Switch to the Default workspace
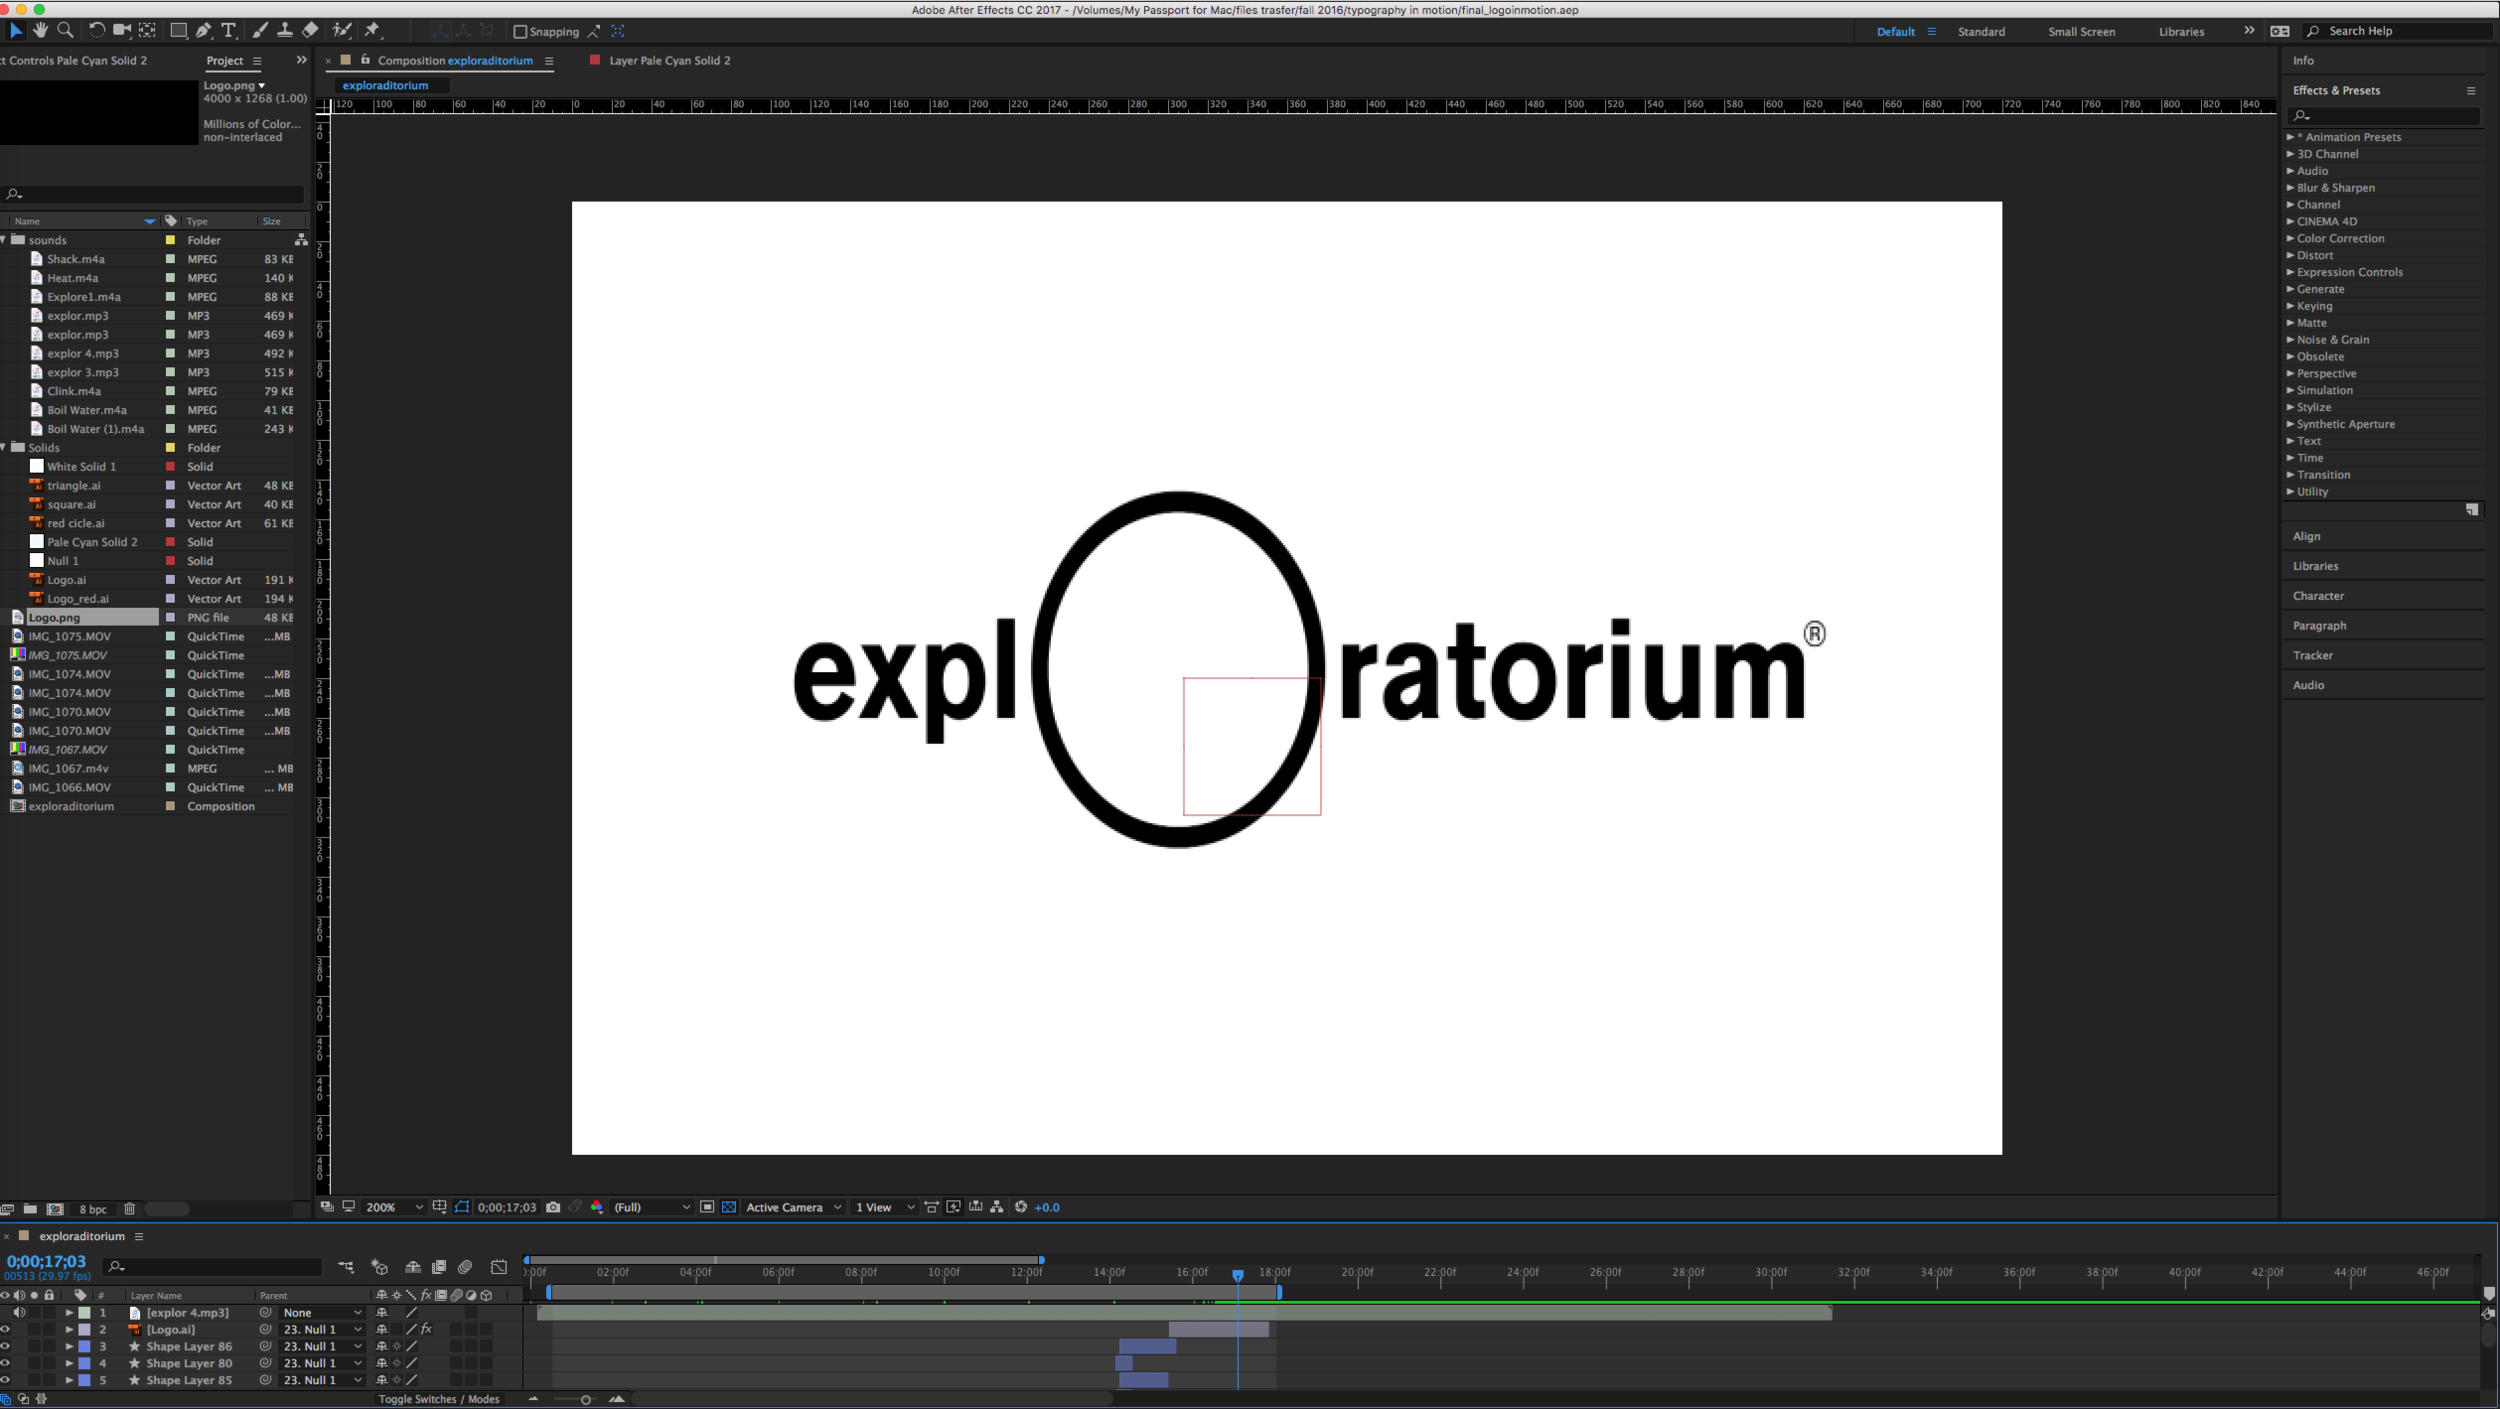This screenshot has height=1409, width=2500. [x=1895, y=32]
